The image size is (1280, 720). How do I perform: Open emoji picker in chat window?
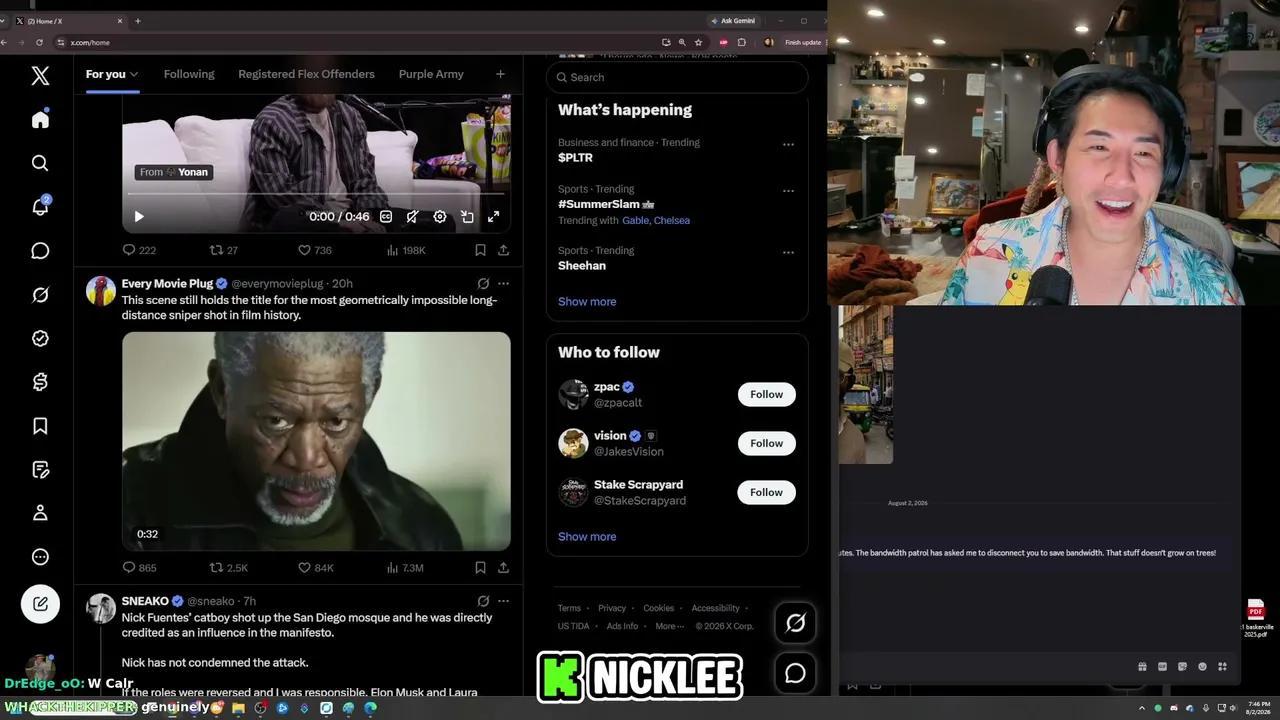coord(1202,667)
